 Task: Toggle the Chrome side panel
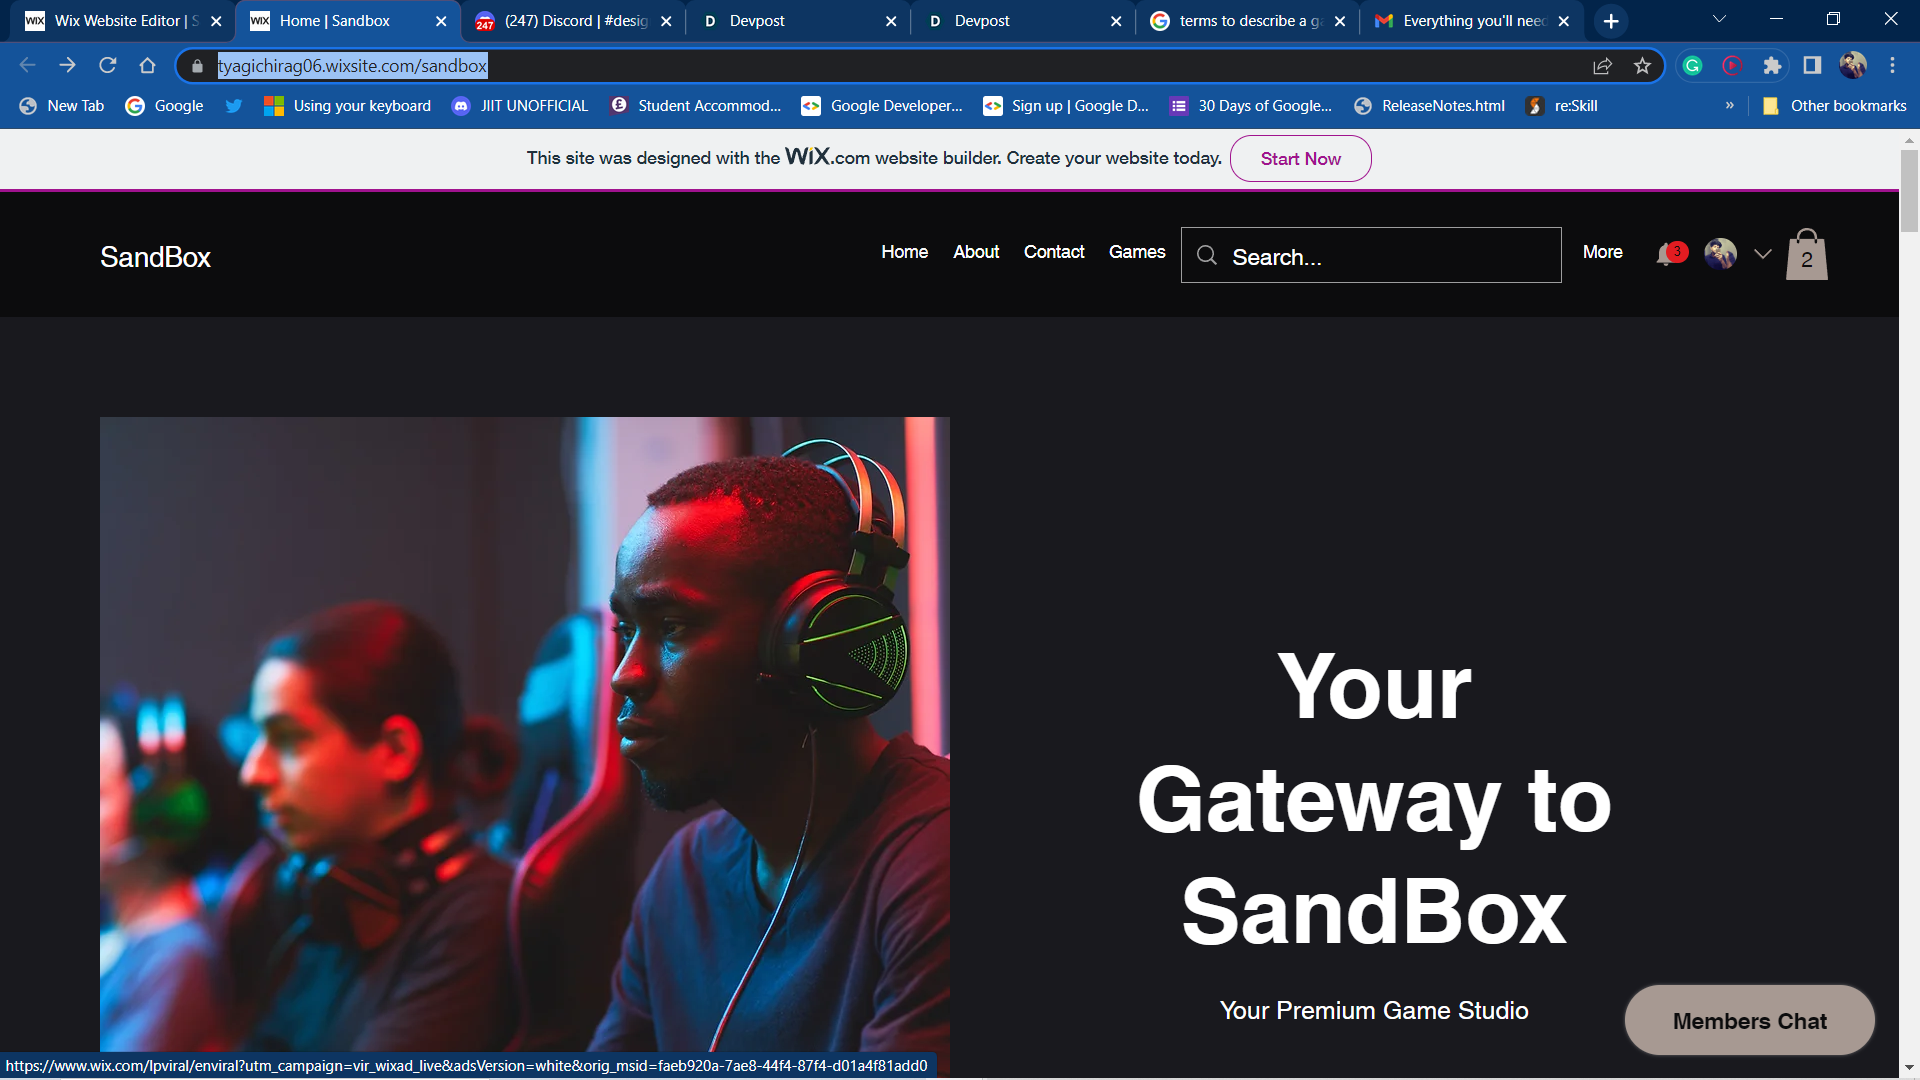[x=1812, y=66]
